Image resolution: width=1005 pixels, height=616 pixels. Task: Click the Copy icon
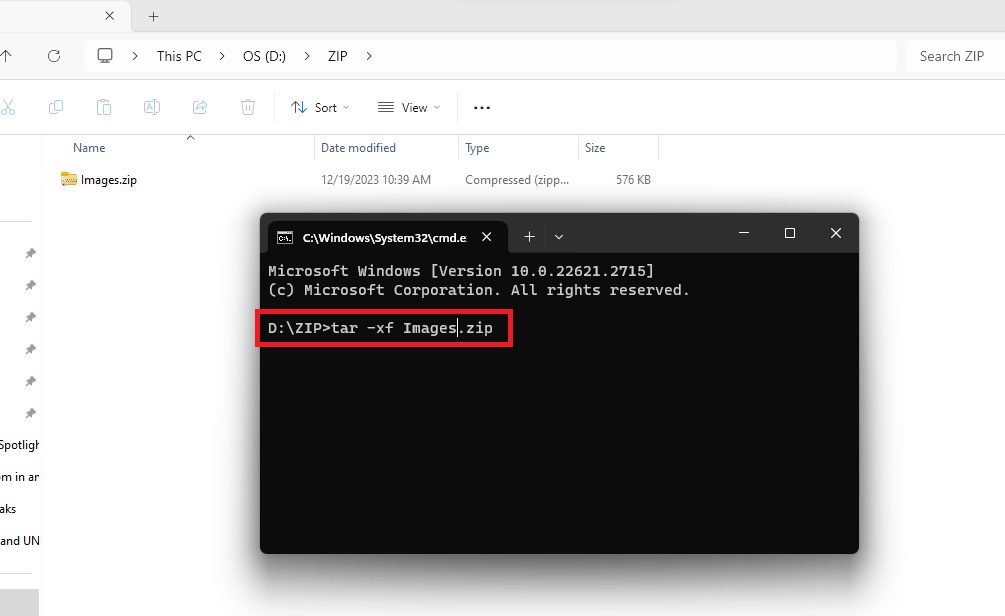click(56, 107)
